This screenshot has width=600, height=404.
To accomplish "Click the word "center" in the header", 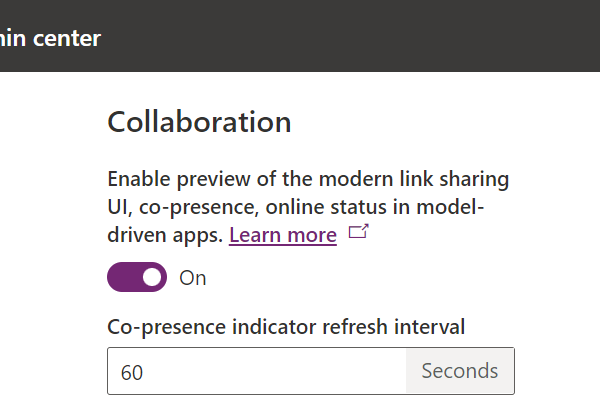I will tap(68, 39).
